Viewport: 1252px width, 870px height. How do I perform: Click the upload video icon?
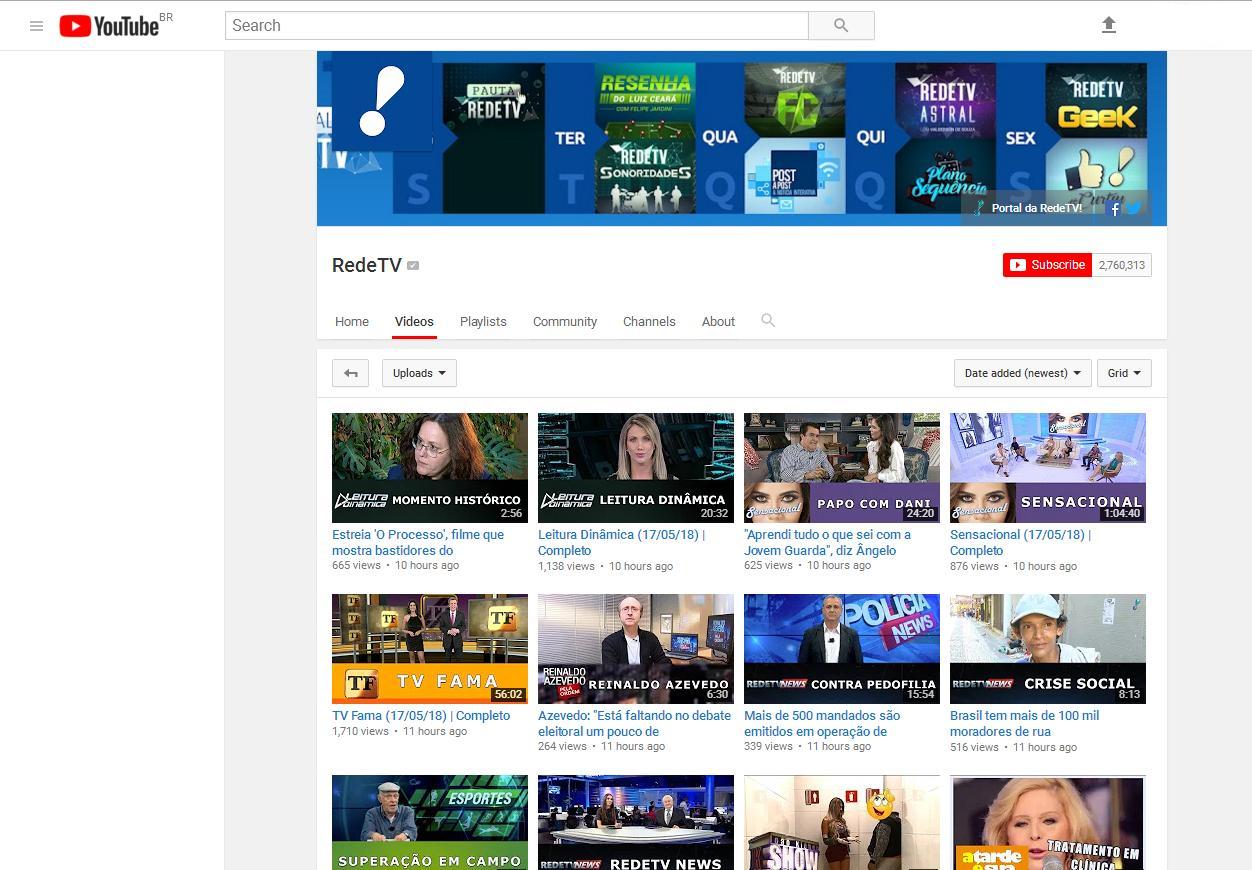click(x=1108, y=26)
